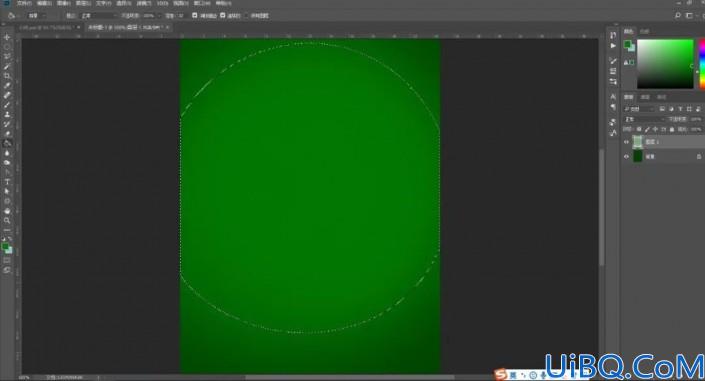Screen dimensions: 705x381
Task: Open the History panel icon in collapsed dock
Action: tap(613, 36)
